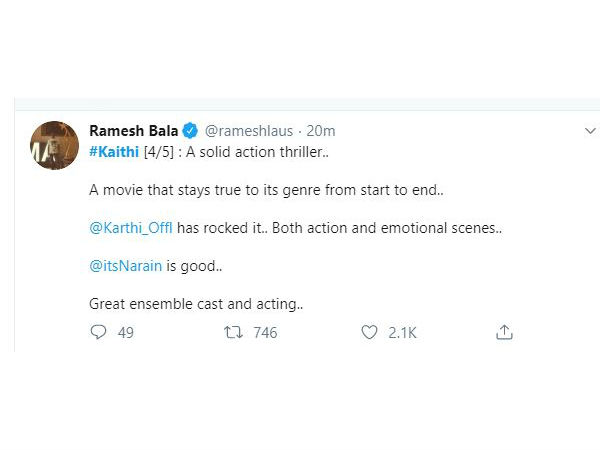
Task: Open the @itsNarain profile mention
Action: (126, 265)
